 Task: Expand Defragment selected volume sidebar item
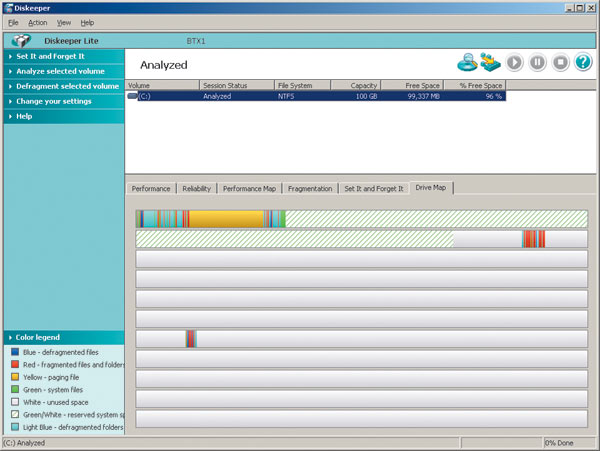click(64, 86)
